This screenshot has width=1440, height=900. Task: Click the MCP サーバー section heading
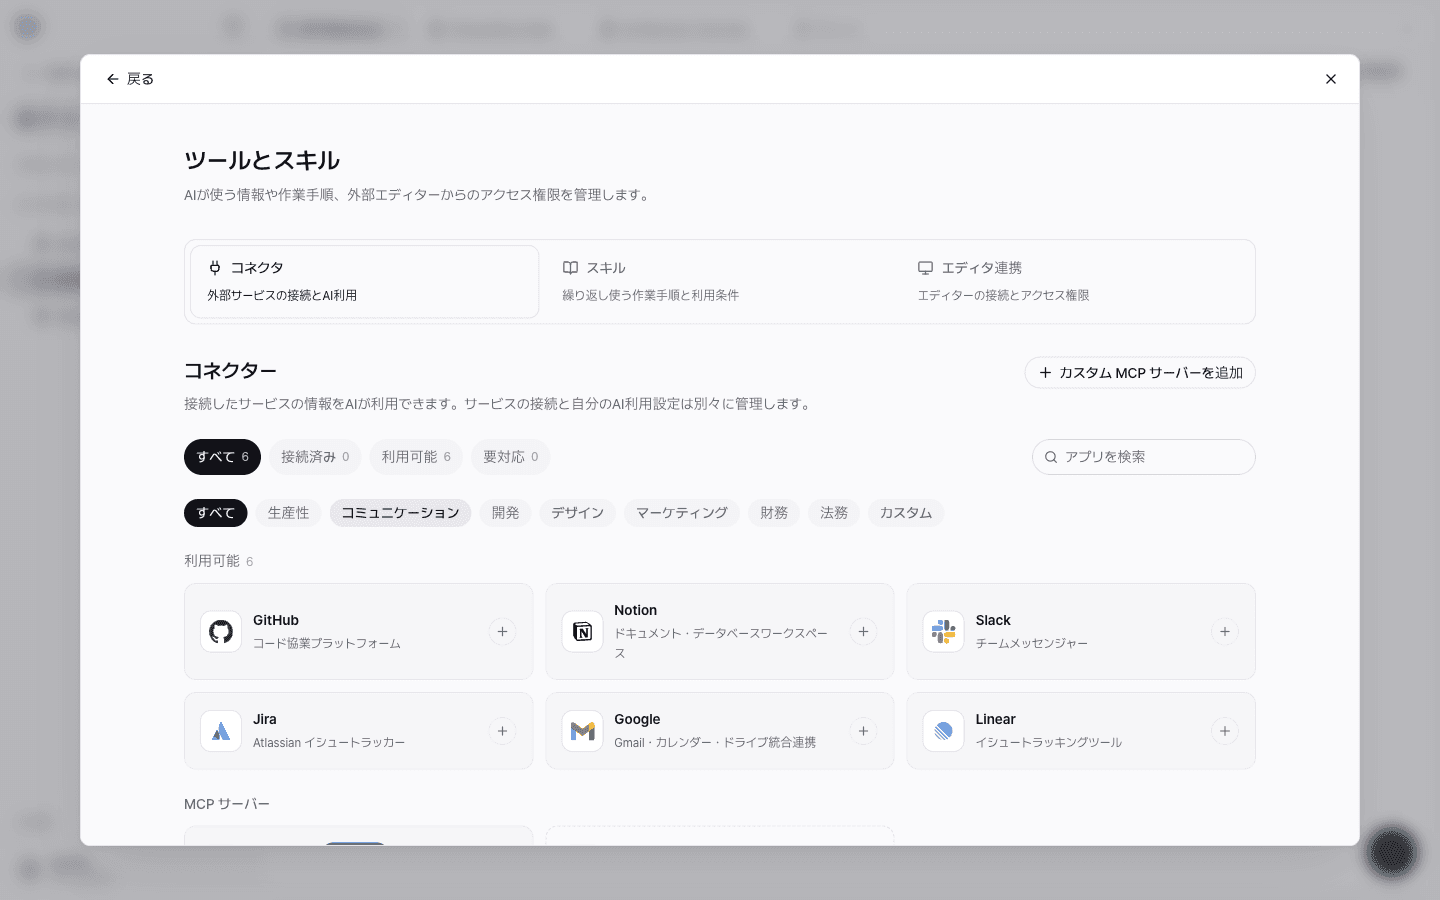[x=227, y=804]
